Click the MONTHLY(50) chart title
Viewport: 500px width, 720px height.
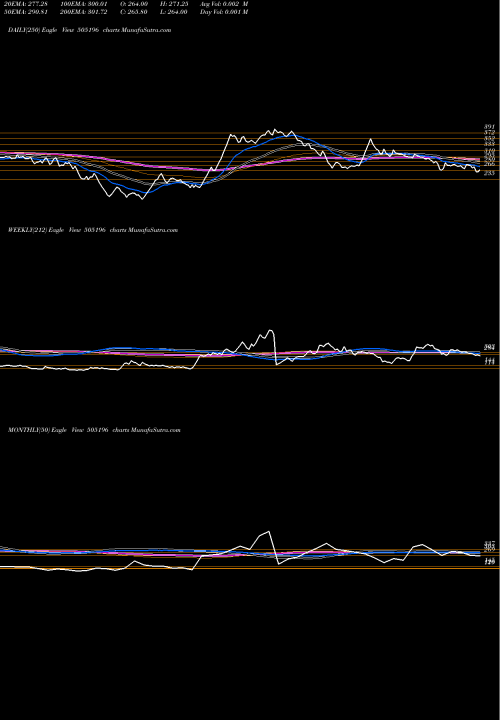click(94, 430)
